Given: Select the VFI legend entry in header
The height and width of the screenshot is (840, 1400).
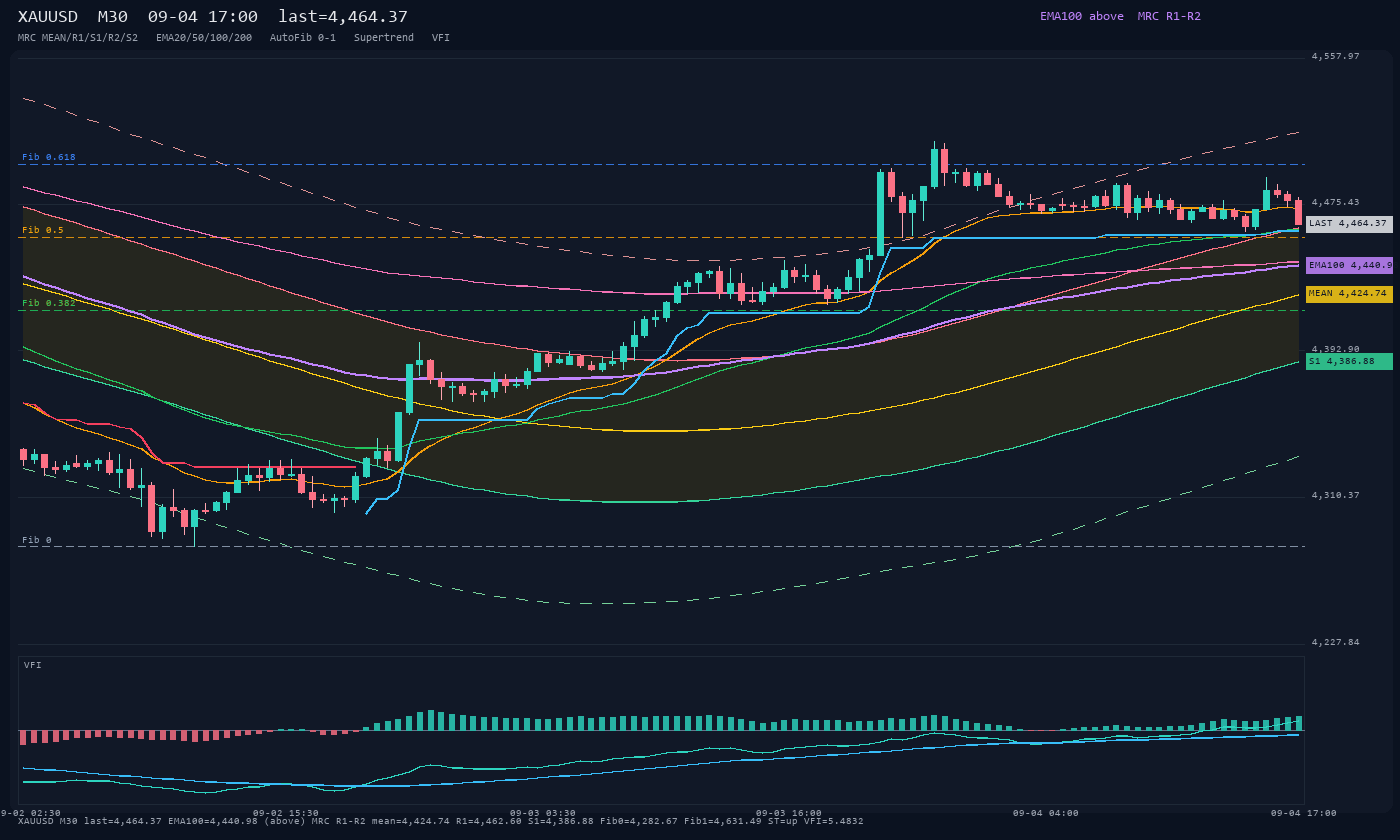Looking at the screenshot, I should (x=441, y=38).
